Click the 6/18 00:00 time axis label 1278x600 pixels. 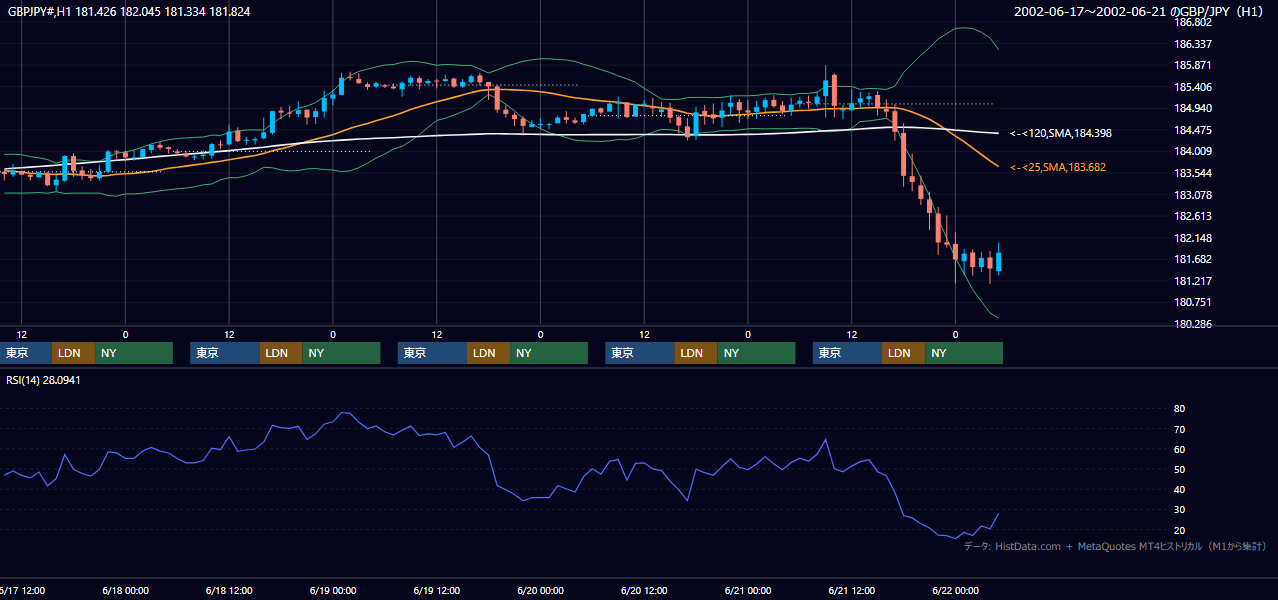[125, 590]
